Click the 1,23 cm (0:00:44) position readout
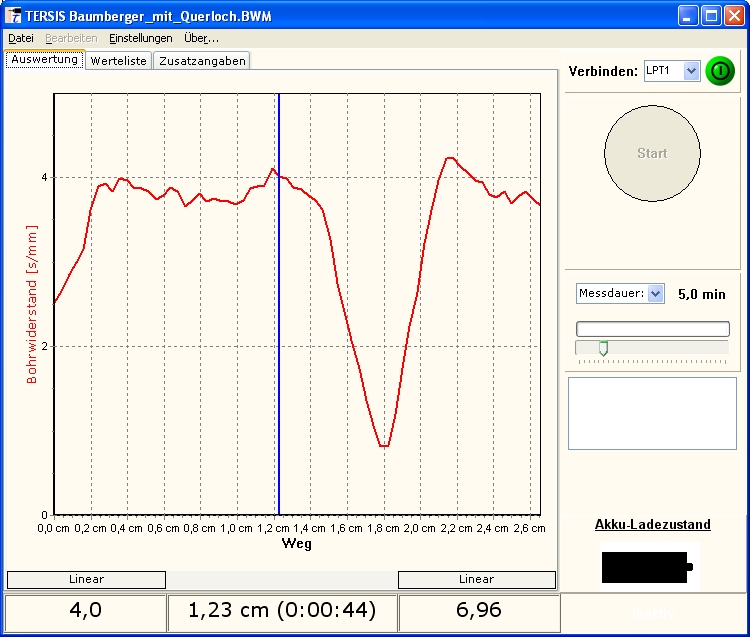Image resolution: width=750 pixels, height=637 pixels. 282,613
